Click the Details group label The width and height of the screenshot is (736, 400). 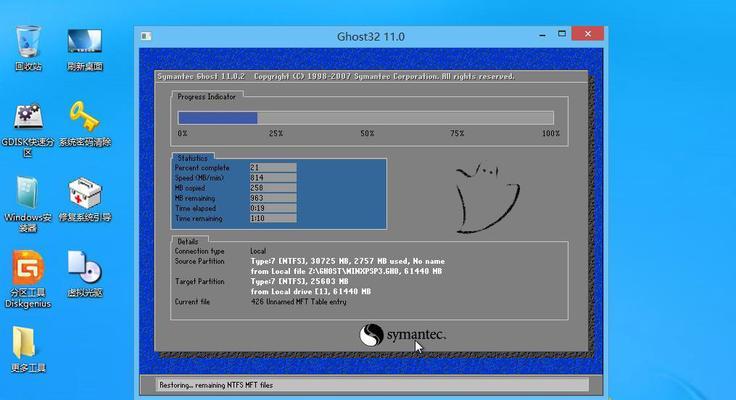point(188,242)
